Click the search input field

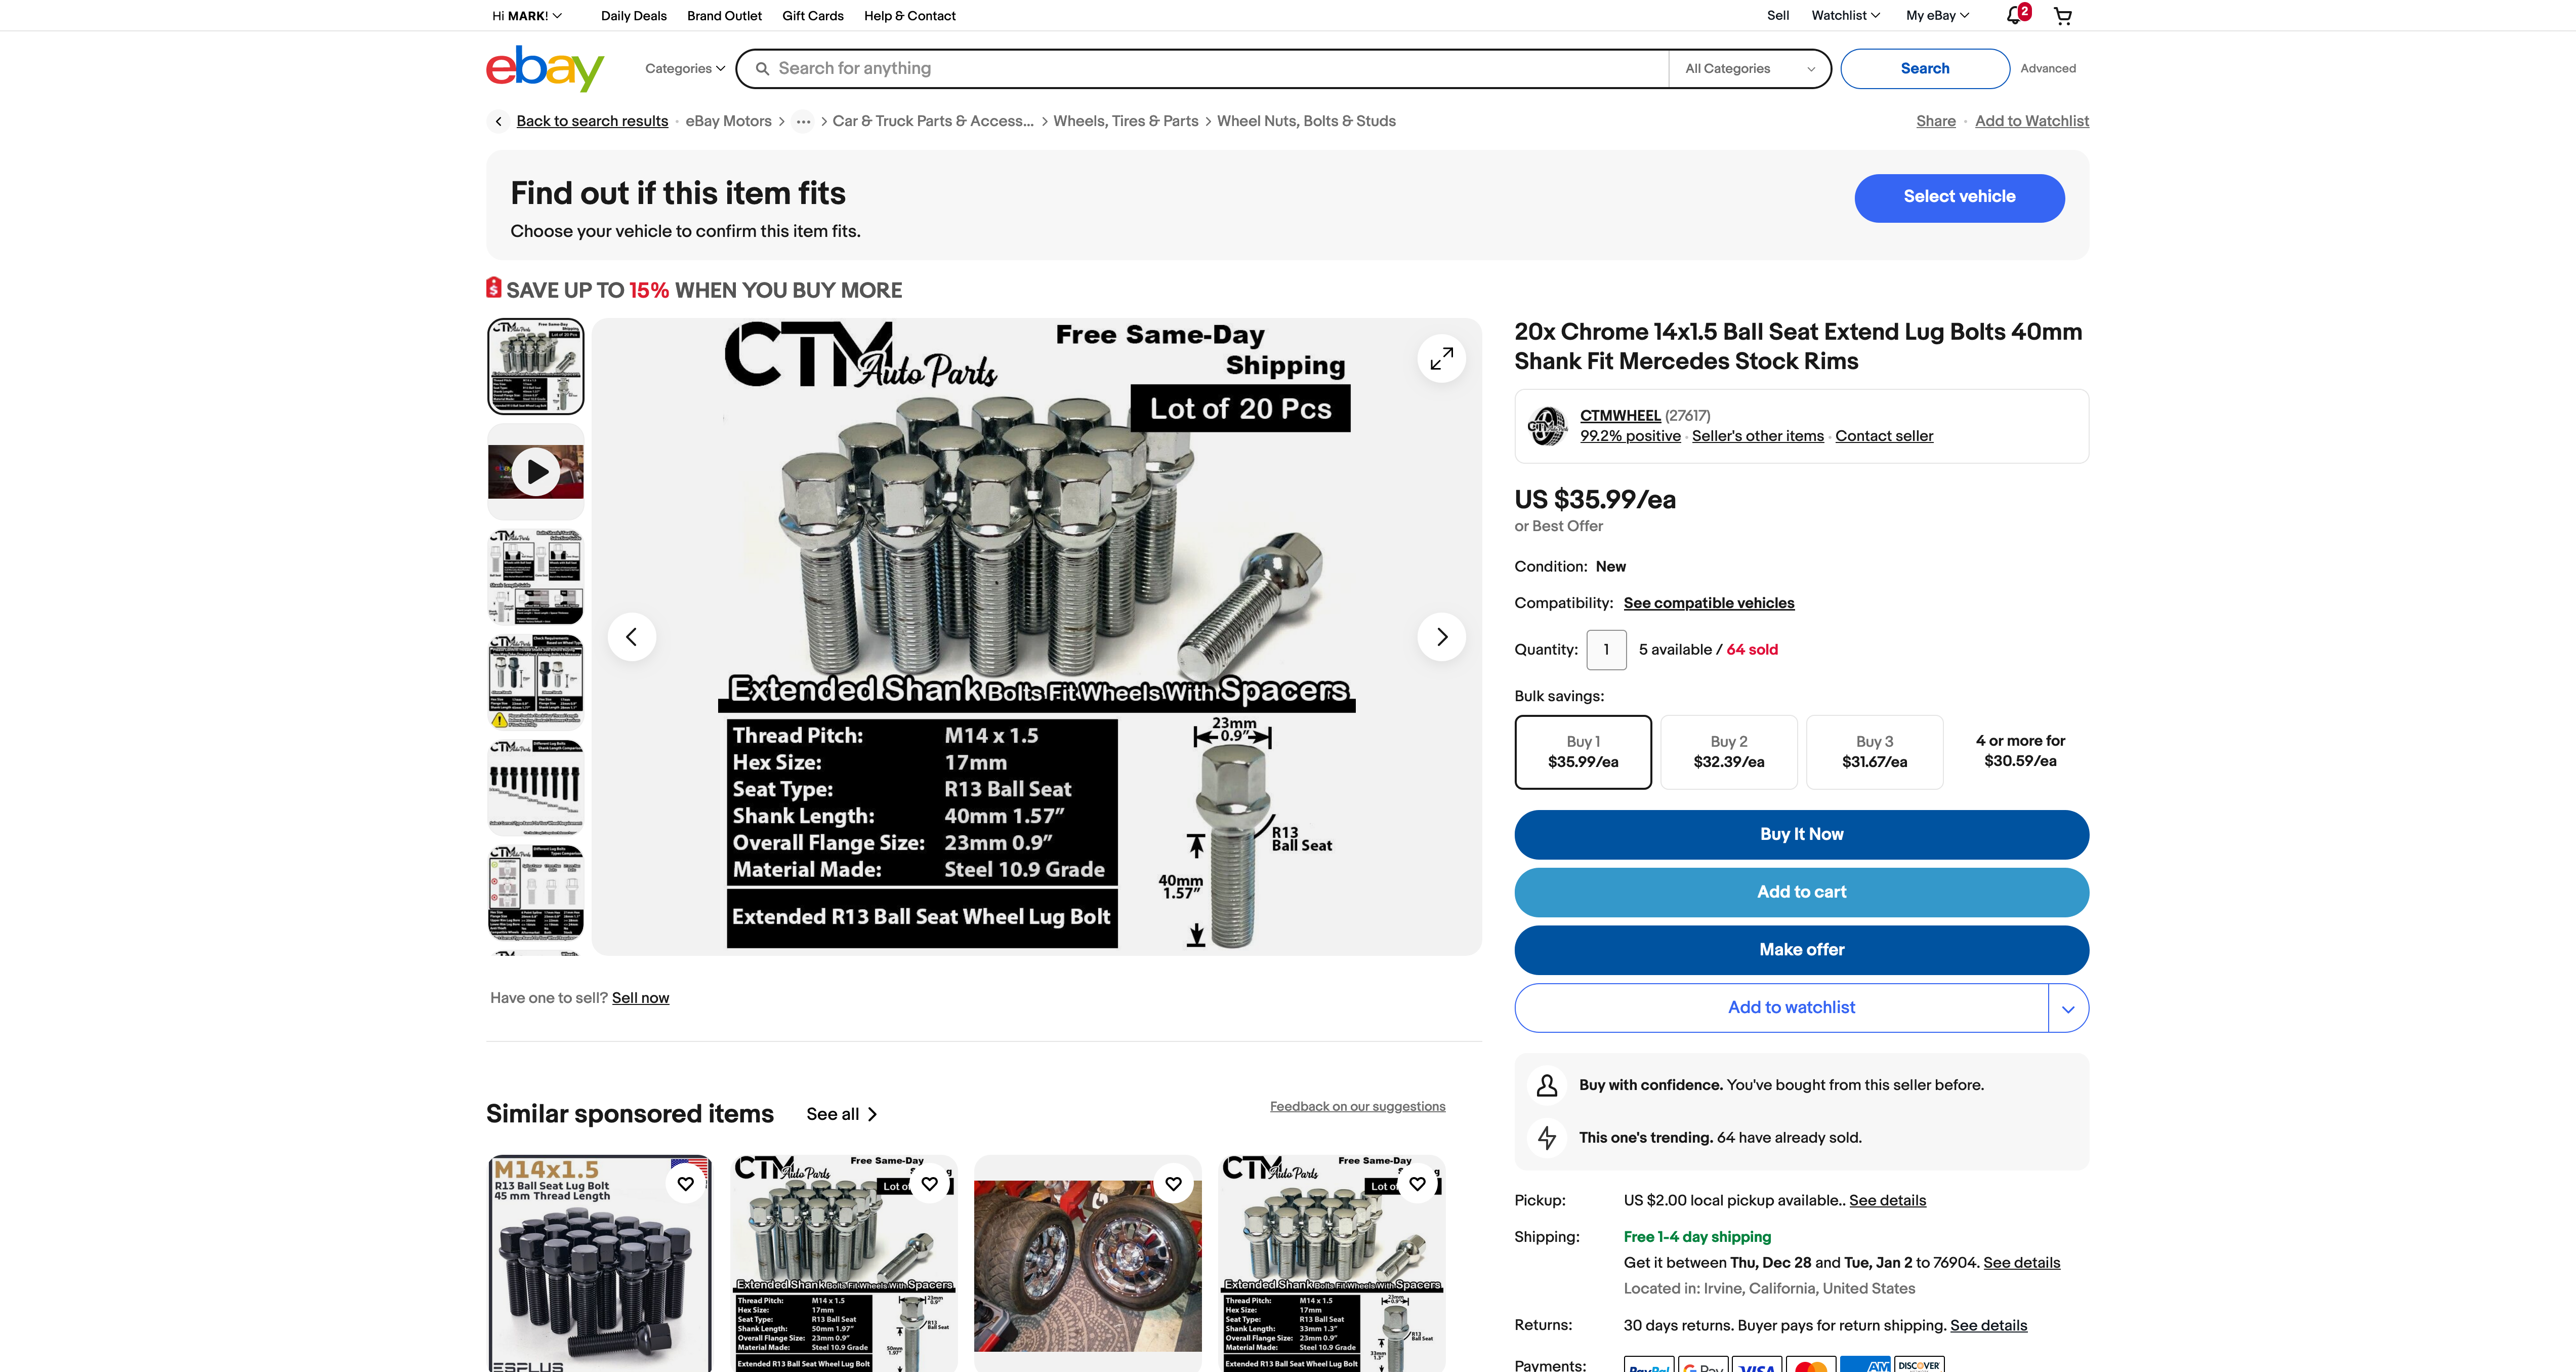point(1203,69)
